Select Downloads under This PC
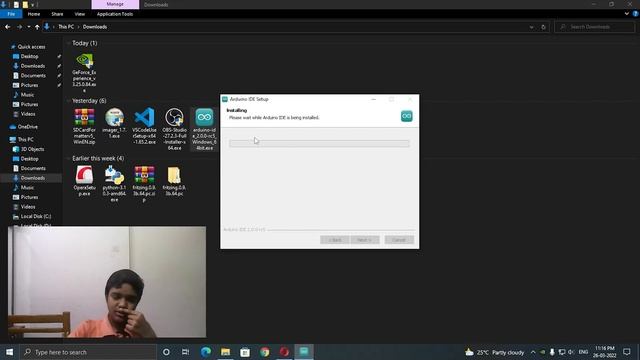 pyautogui.click(x=33, y=178)
